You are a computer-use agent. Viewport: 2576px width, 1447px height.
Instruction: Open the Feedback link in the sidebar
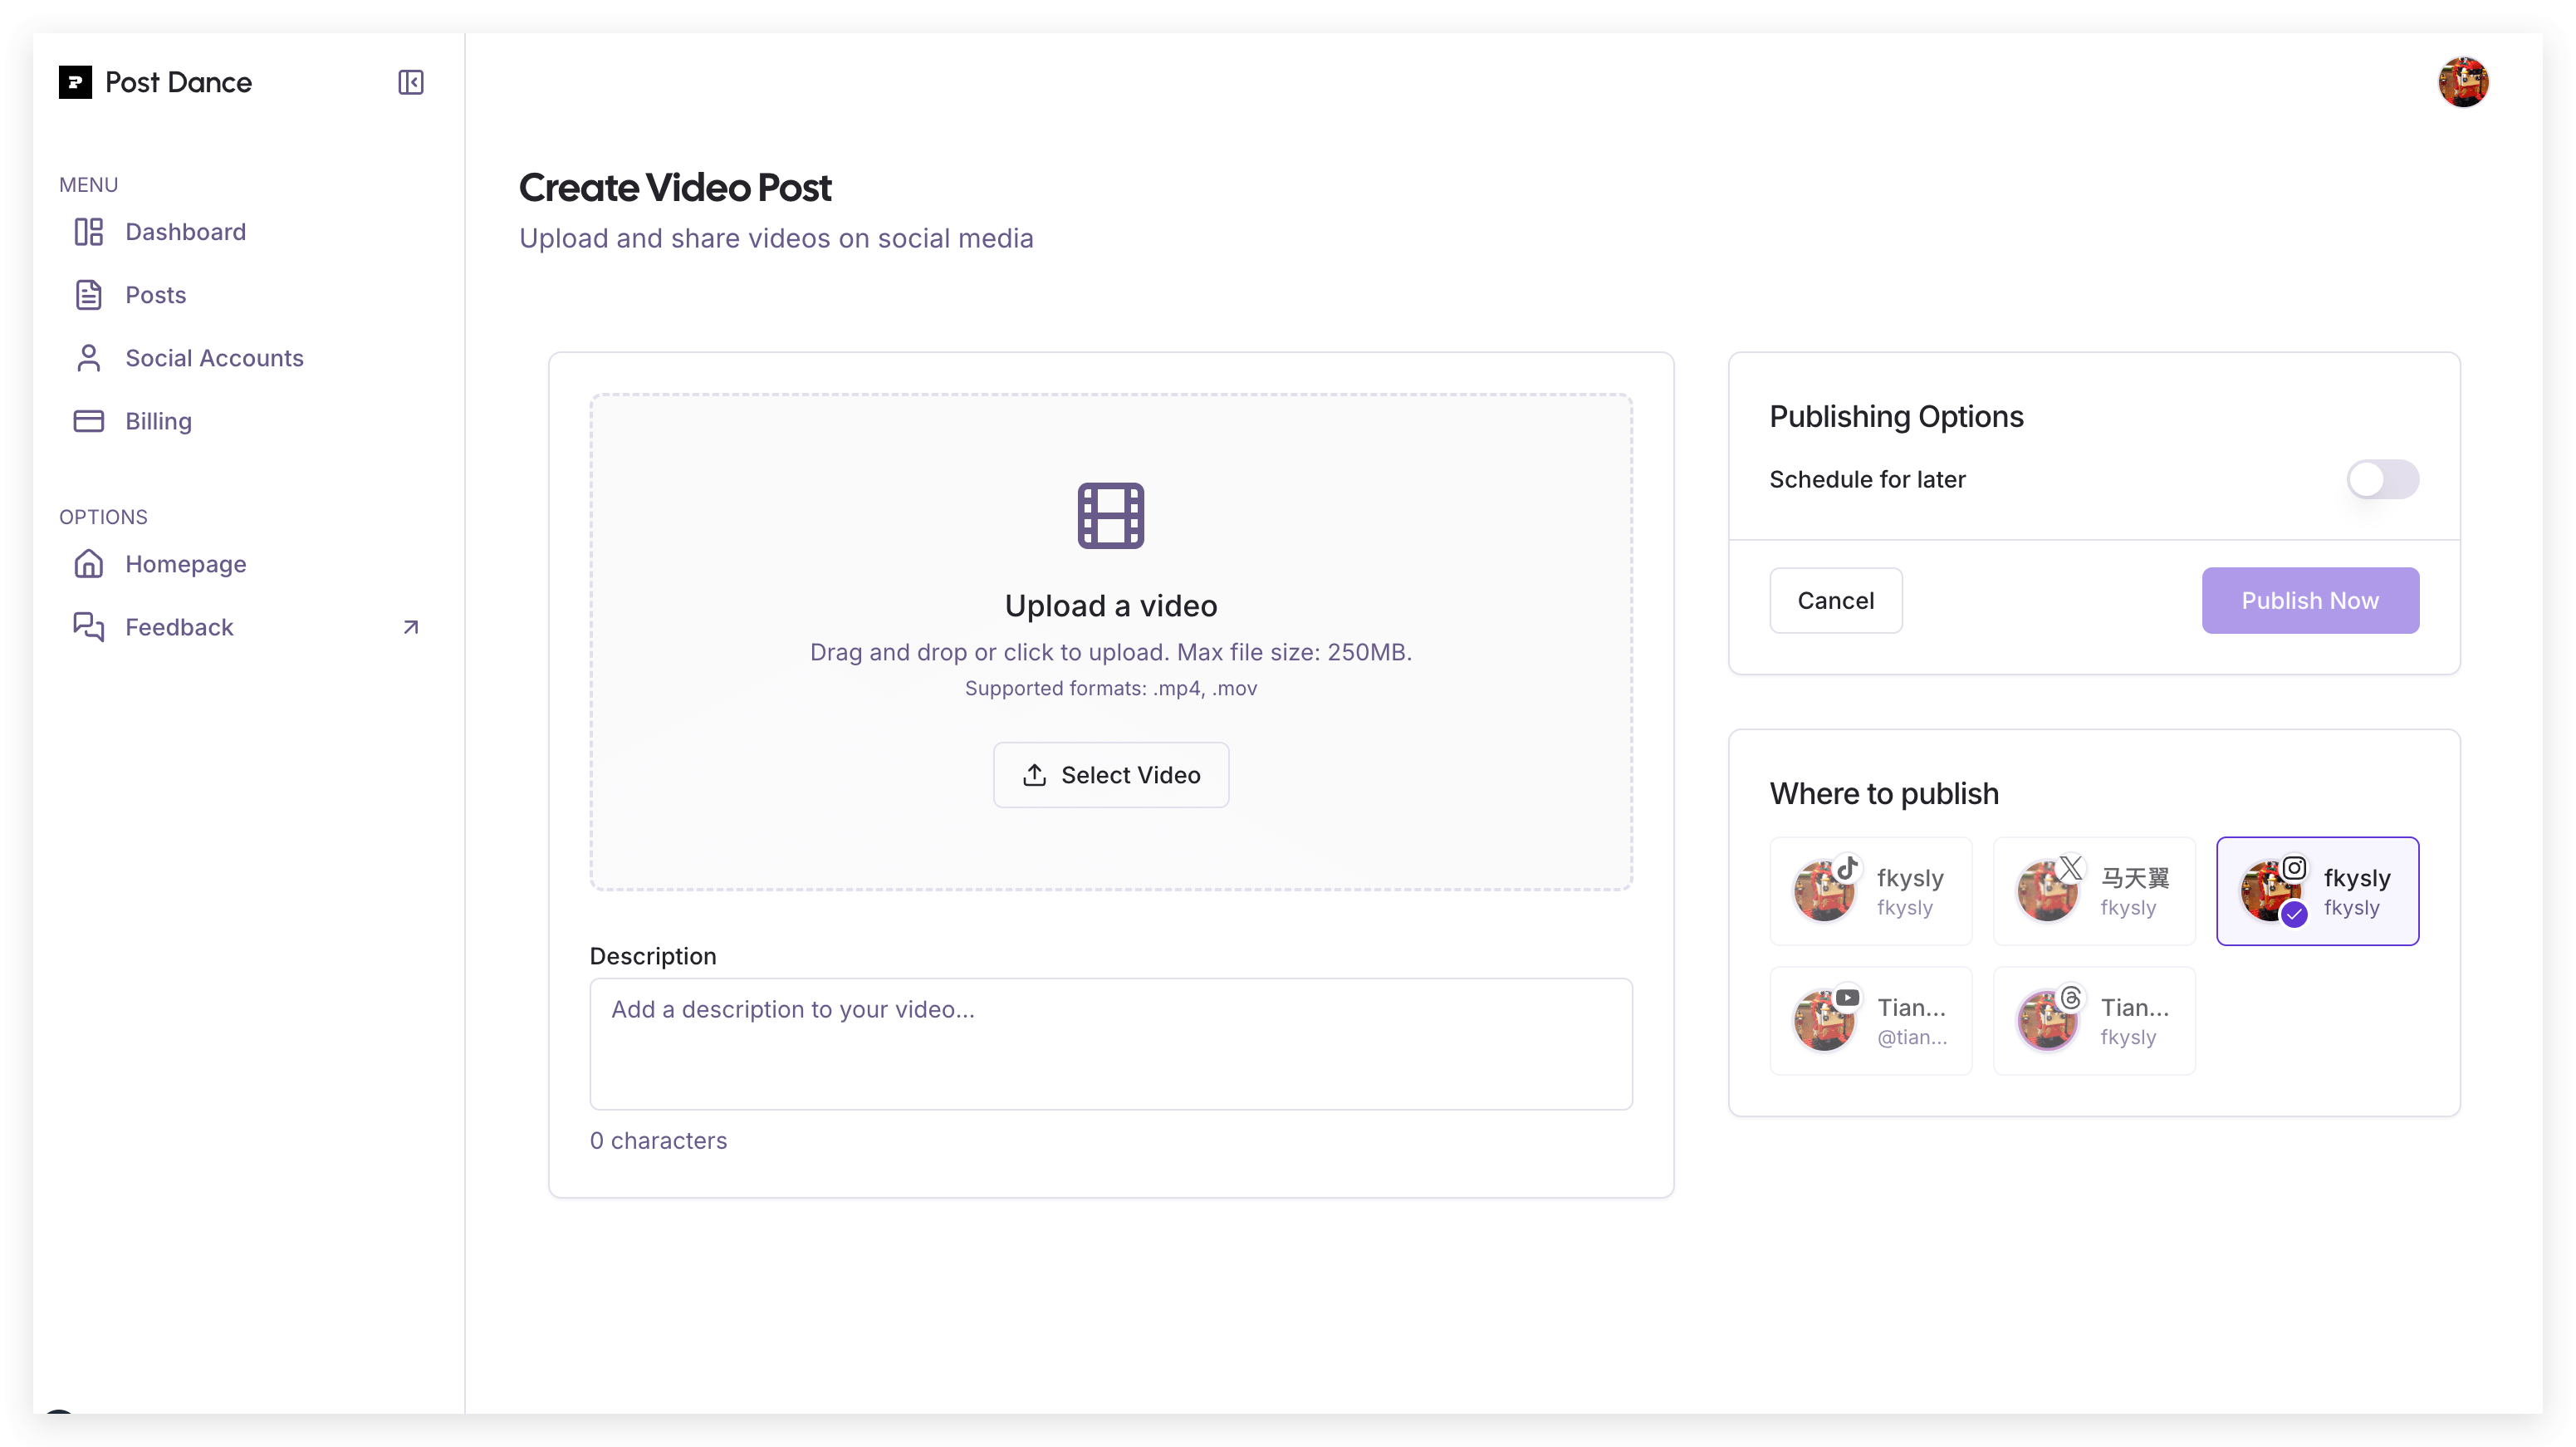(179, 627)
